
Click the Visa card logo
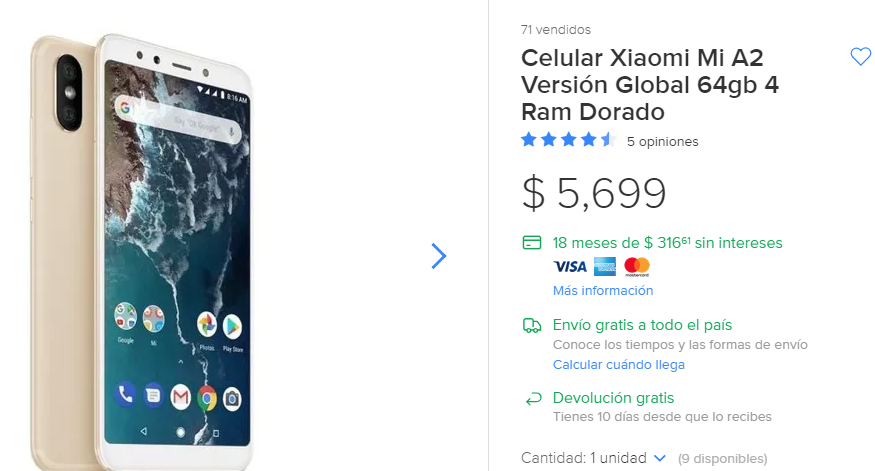pyautogui.click(x=570, y=266)
